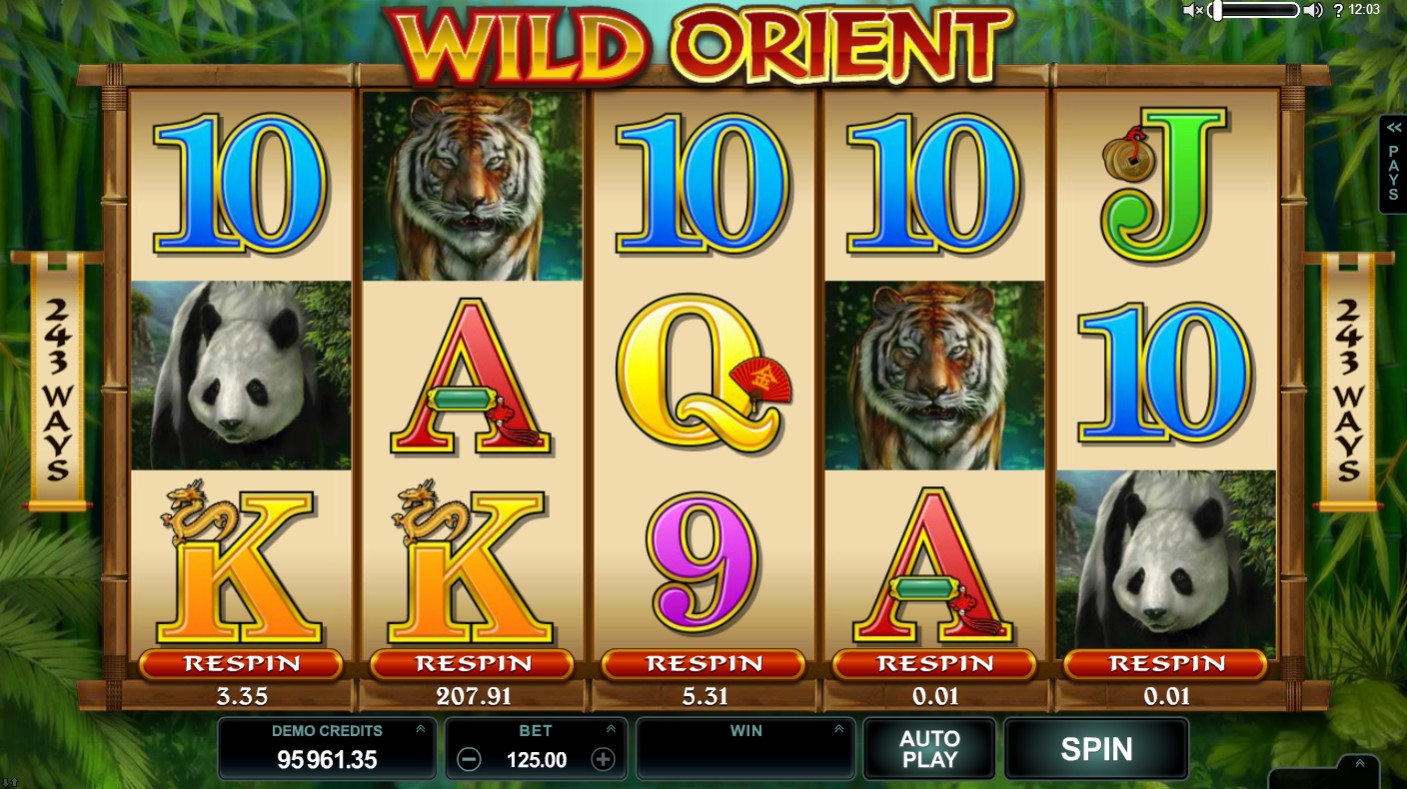Respin the fourth reel
The width and height of the screenshot is (1407, 789).
point(934,664)
